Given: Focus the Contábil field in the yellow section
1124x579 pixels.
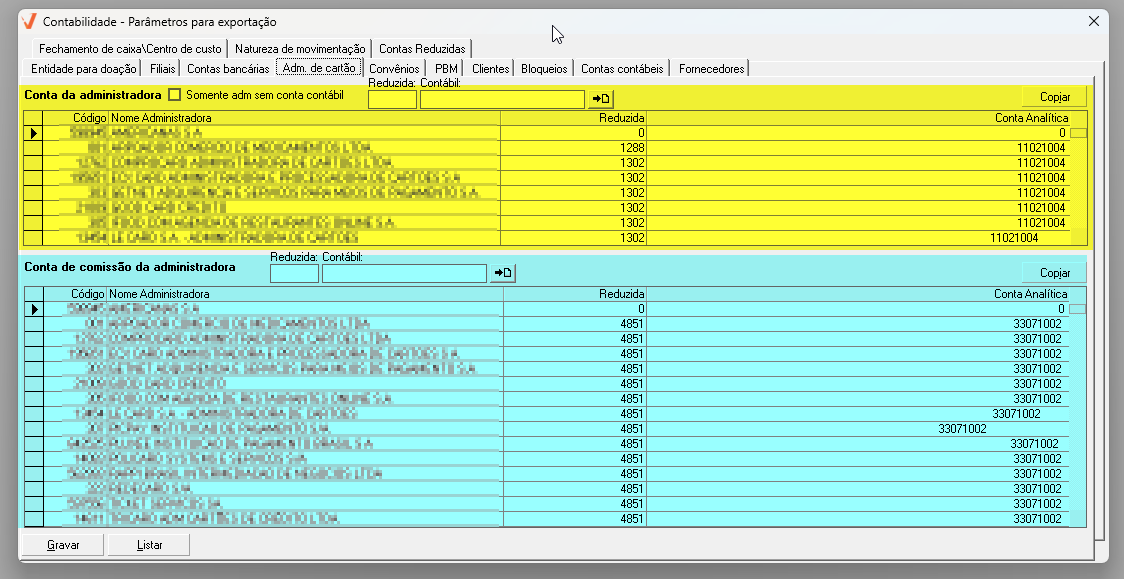Looking at the screenshot, I should 503,100.
